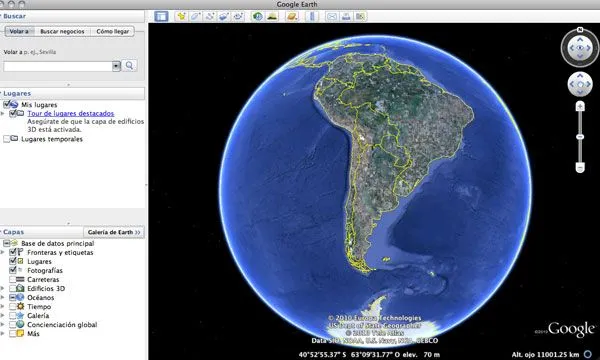Toggle the sidebar panel button
The height and width of the screenshot is (360, 600).
pos(161,16)
